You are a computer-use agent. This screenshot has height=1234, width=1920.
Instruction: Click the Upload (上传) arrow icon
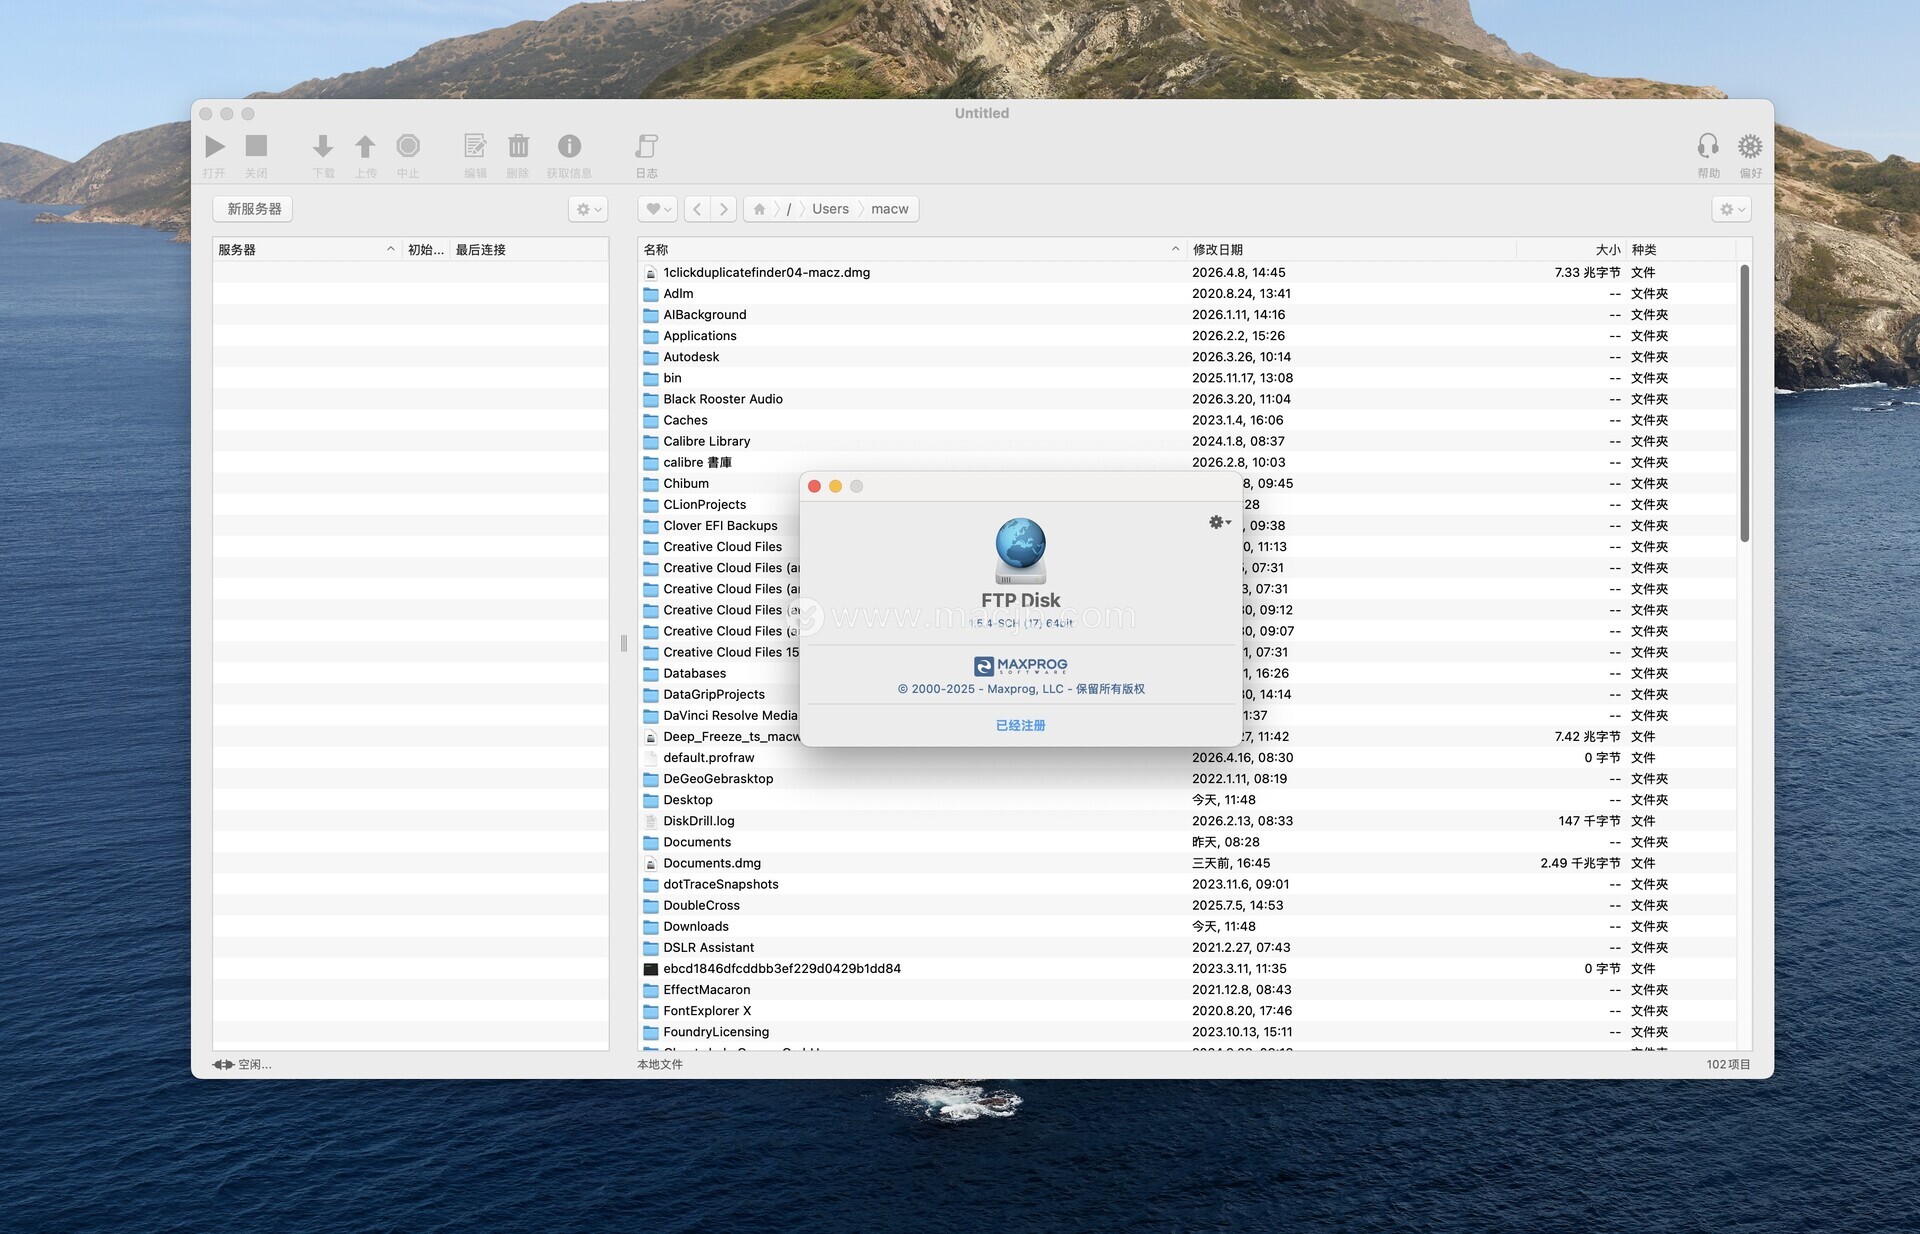(365, 147)
